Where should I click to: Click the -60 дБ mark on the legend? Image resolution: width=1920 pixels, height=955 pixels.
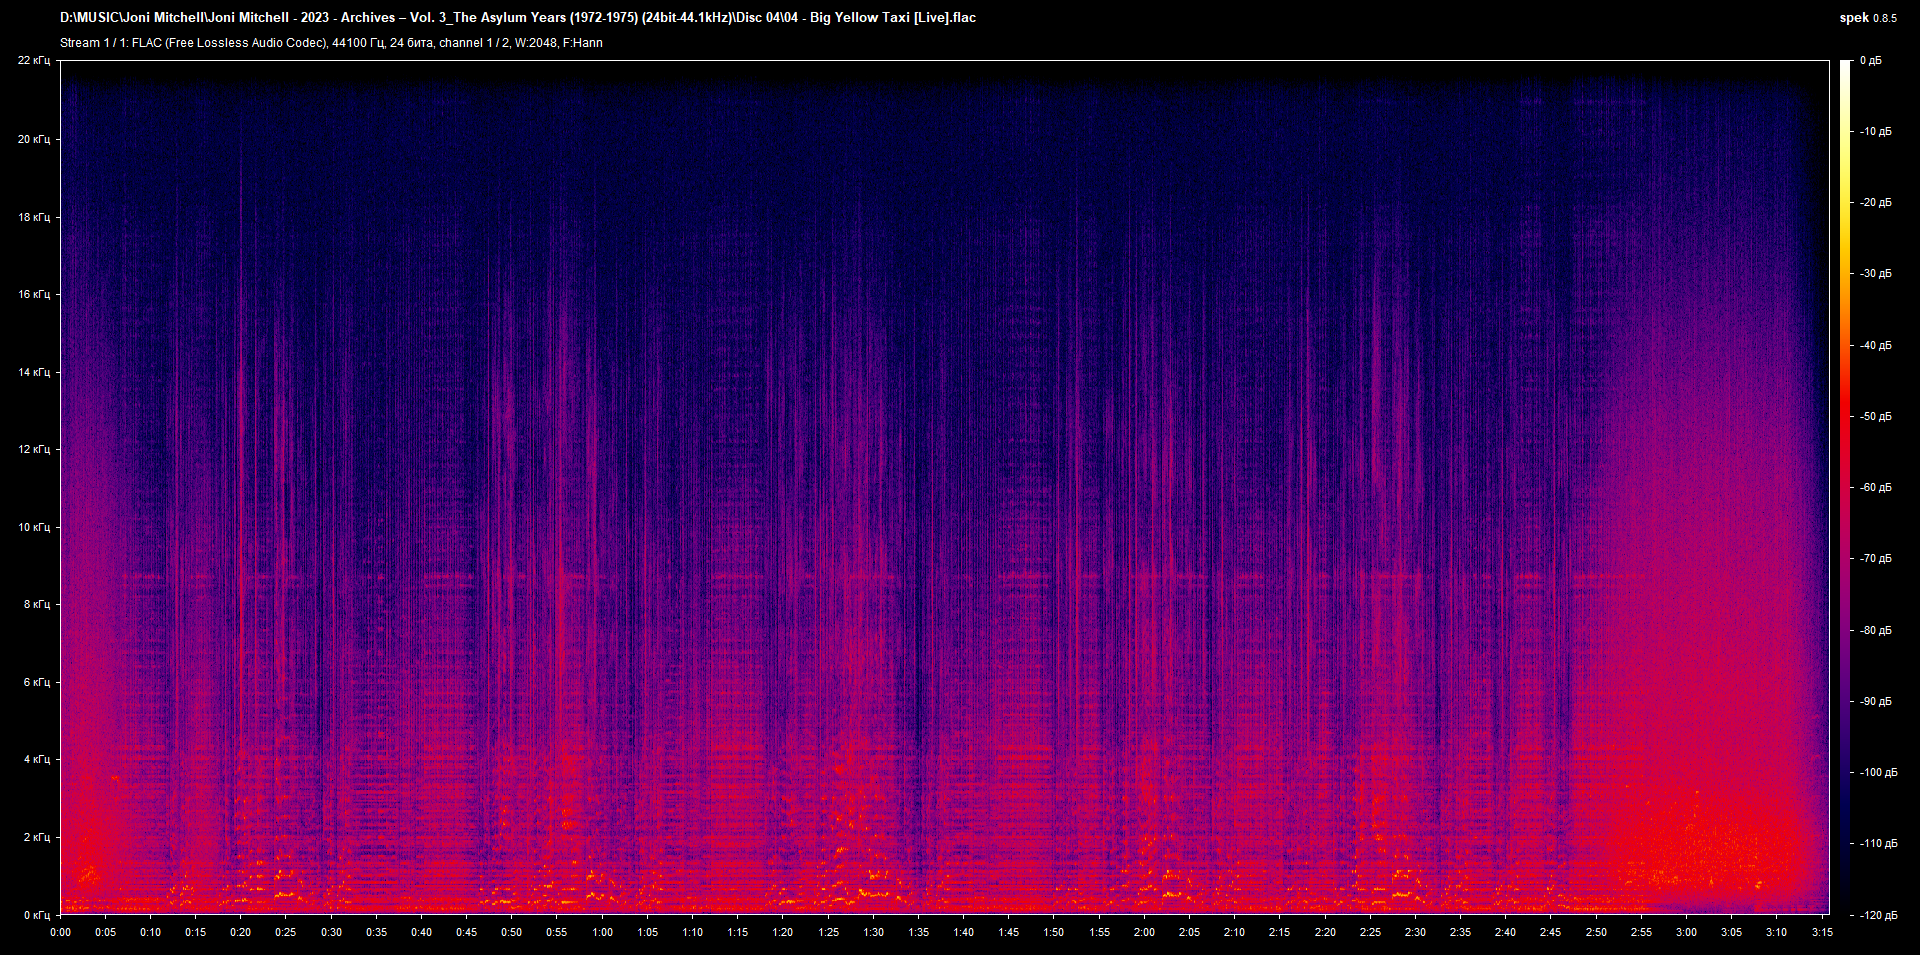(1874, 488)
